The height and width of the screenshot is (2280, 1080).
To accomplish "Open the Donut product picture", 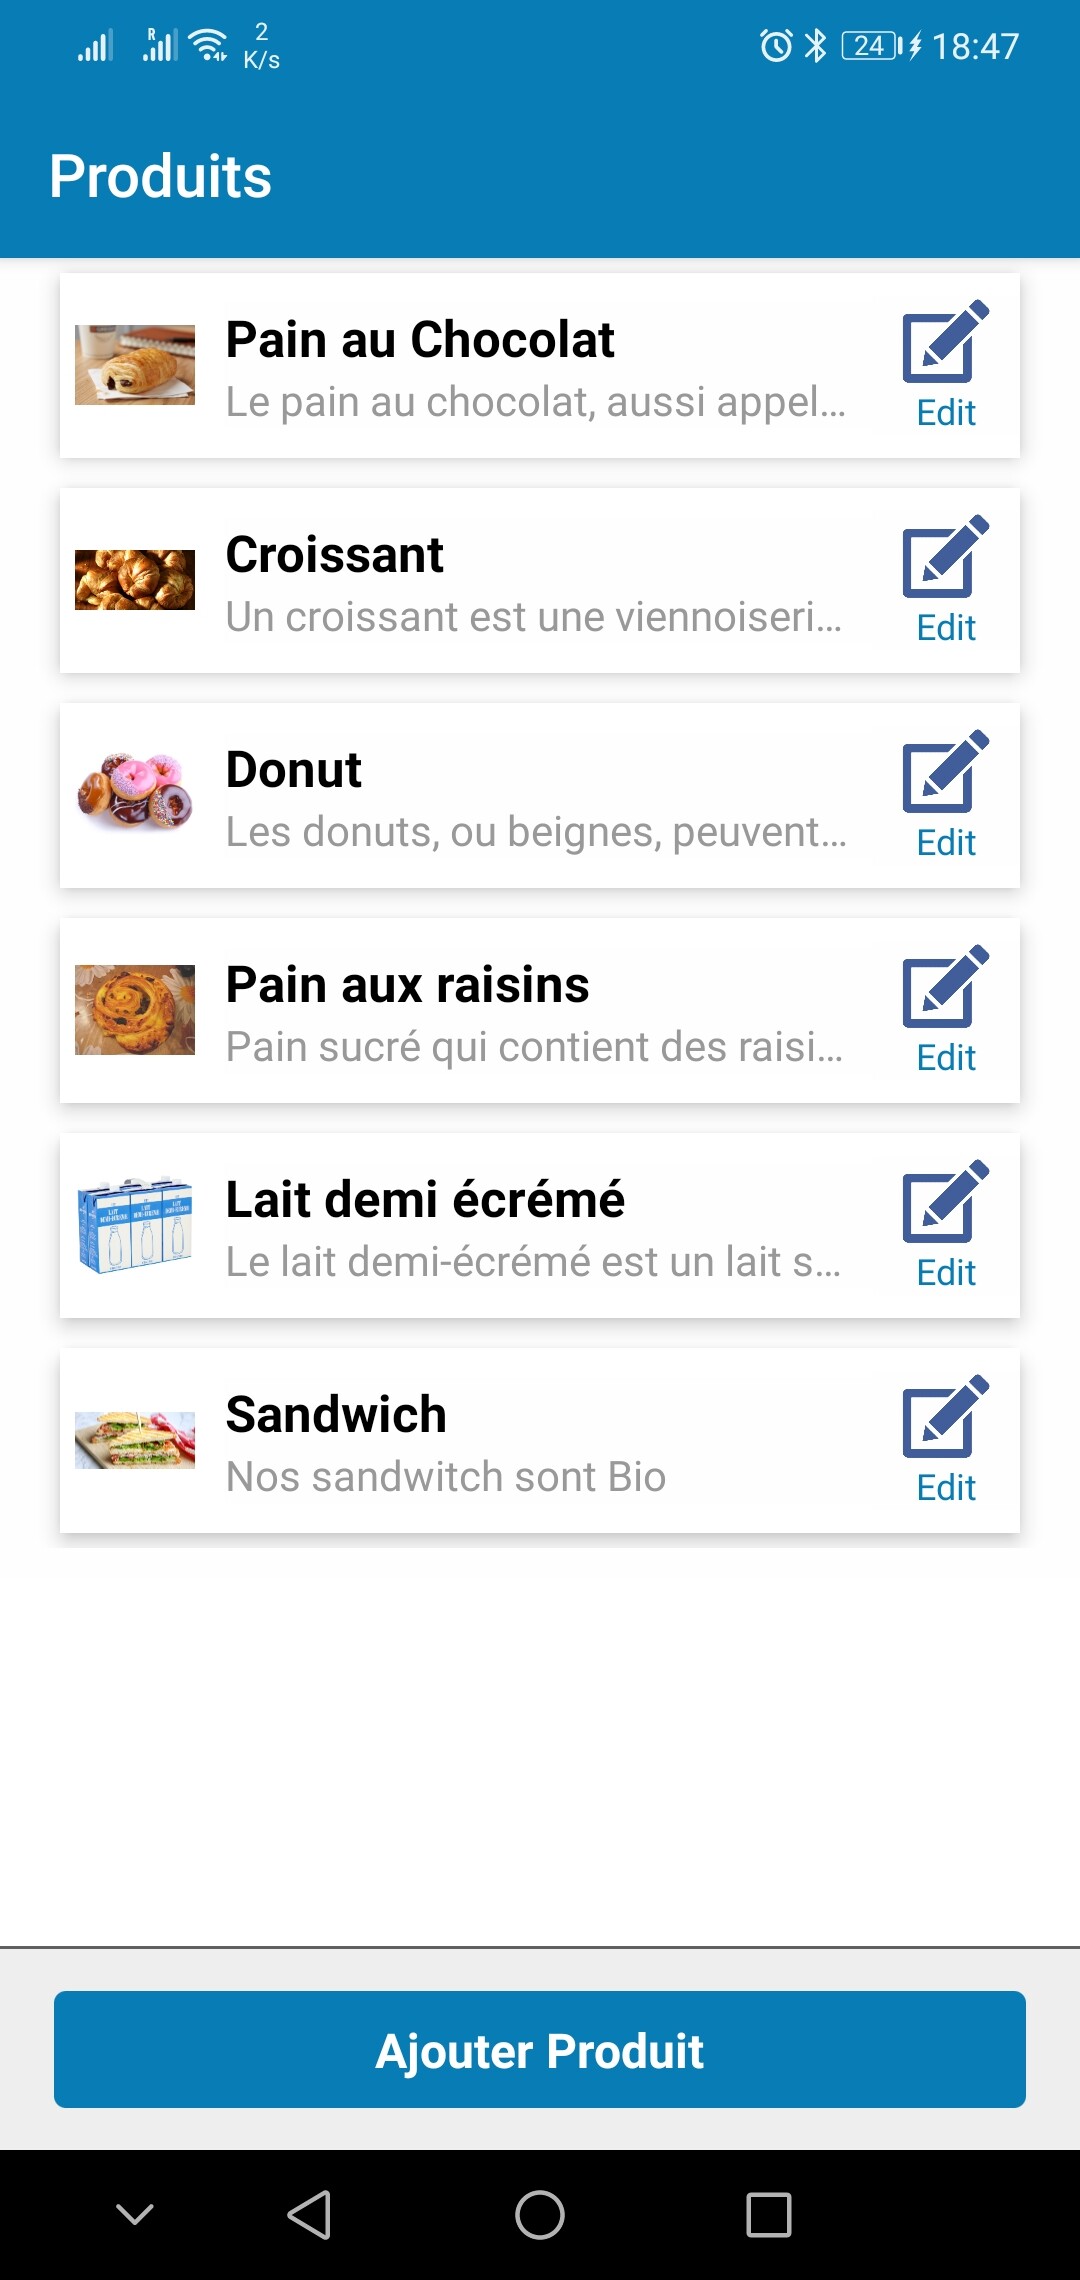I will tap(135, 794).
